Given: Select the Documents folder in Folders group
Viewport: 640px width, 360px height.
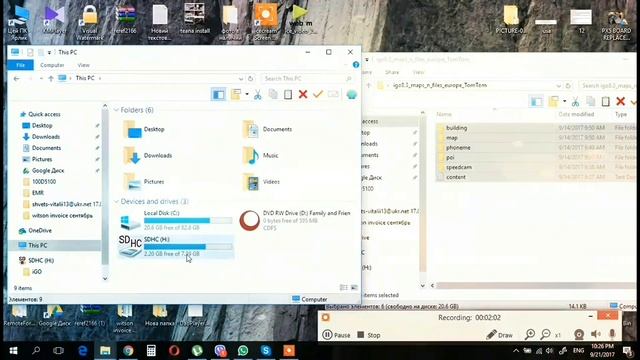Looking at the screenshot, I should 267,129.
